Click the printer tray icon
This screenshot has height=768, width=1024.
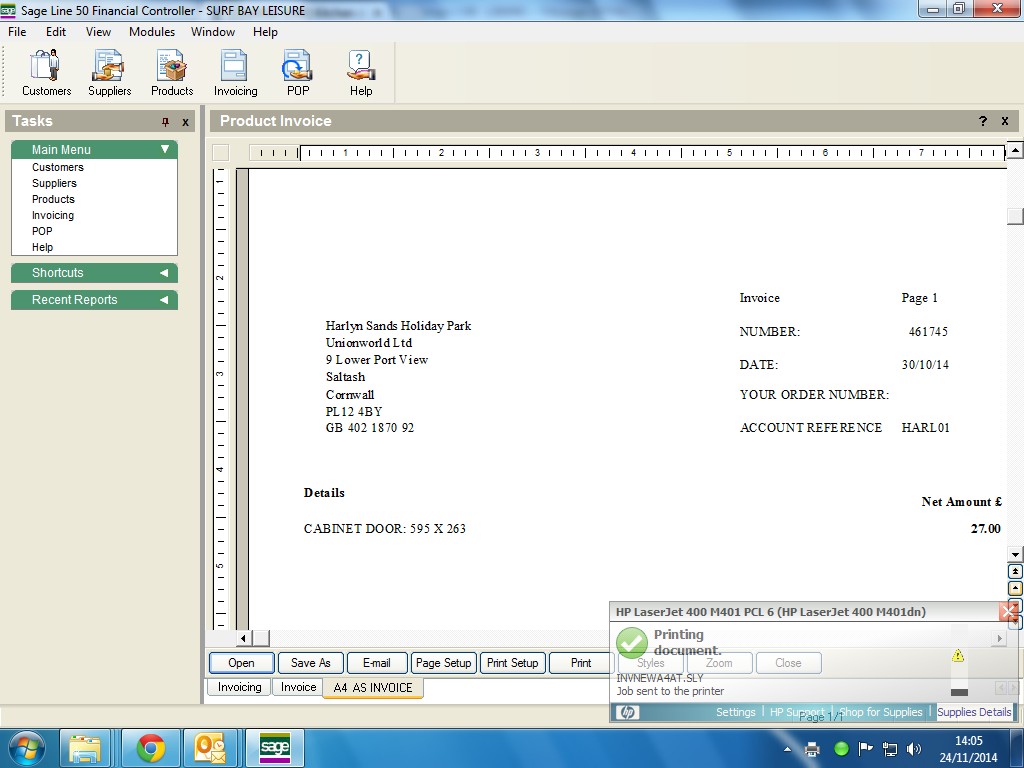[812, 749]
